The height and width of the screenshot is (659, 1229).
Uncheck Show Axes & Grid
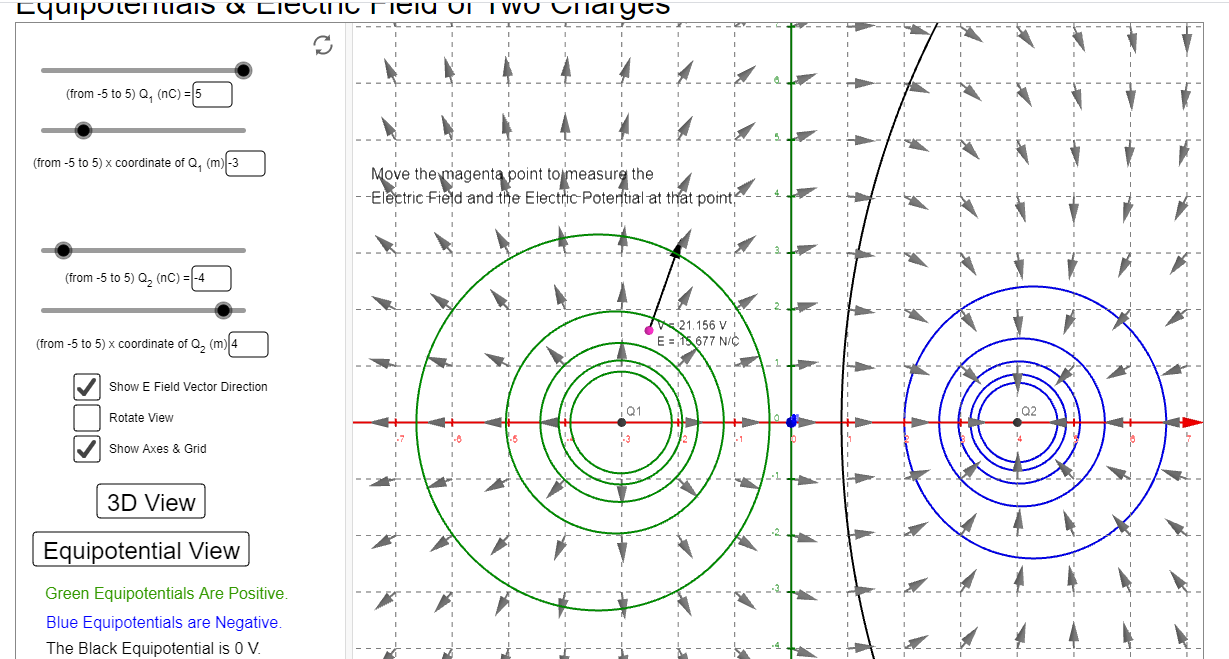86,449
